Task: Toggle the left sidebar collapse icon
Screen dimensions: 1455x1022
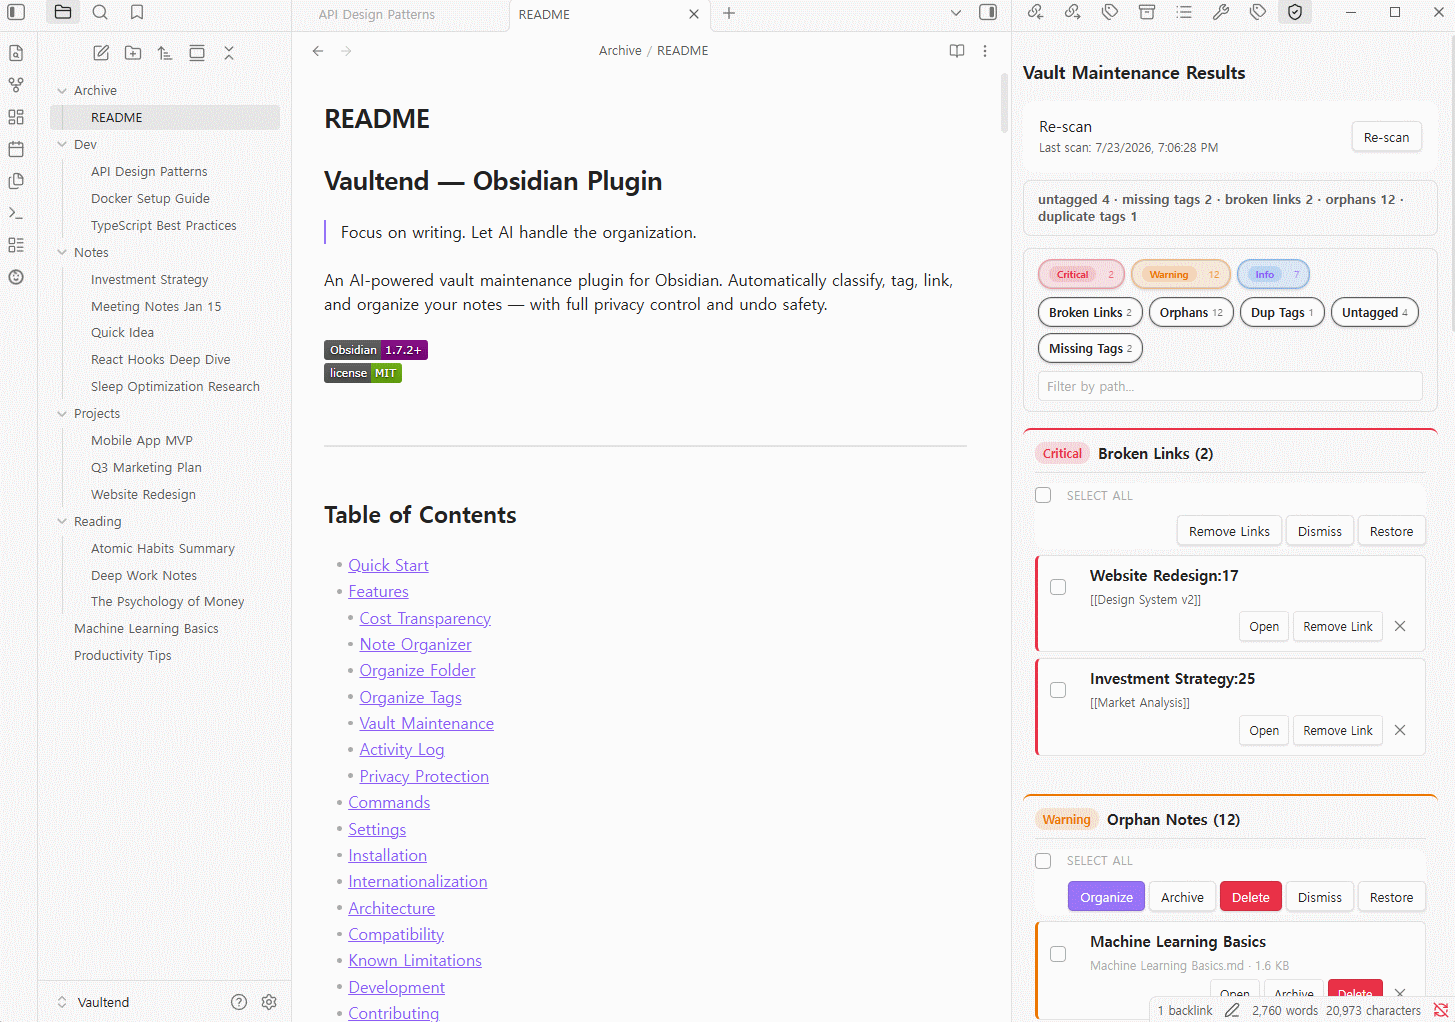Action: coord(16,12)
